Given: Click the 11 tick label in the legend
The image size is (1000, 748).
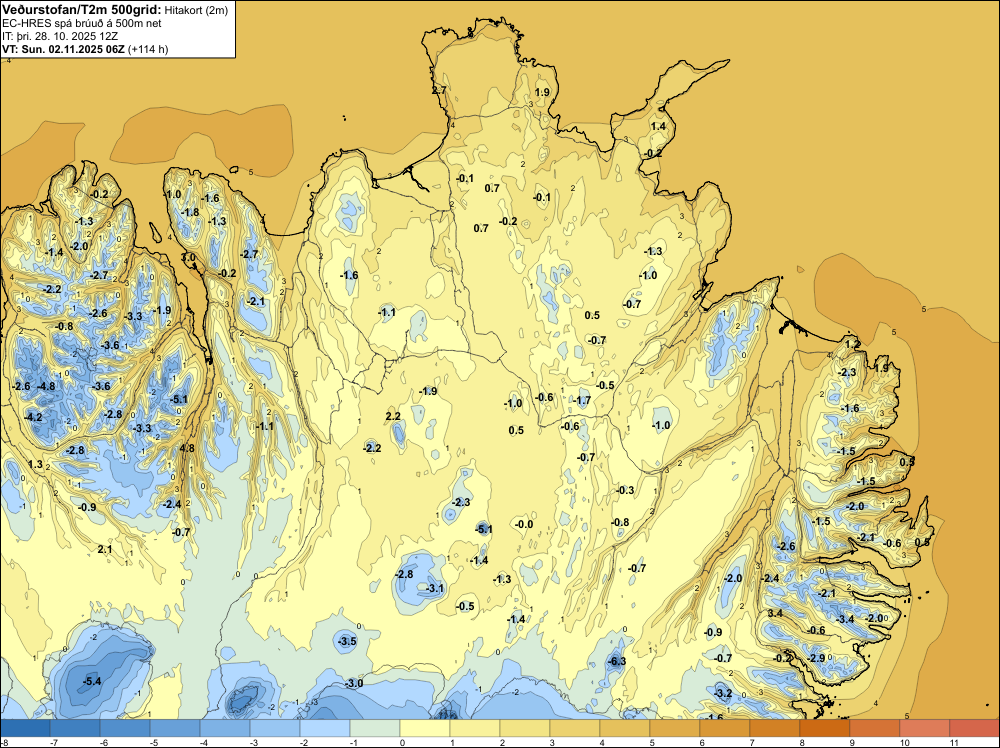Looking at the screenshot, I should [955, 742].
